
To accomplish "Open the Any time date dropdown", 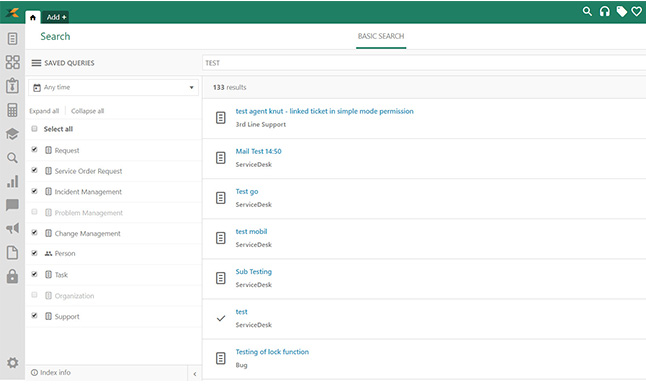I will pyautogui.click(x=113, y=87).
